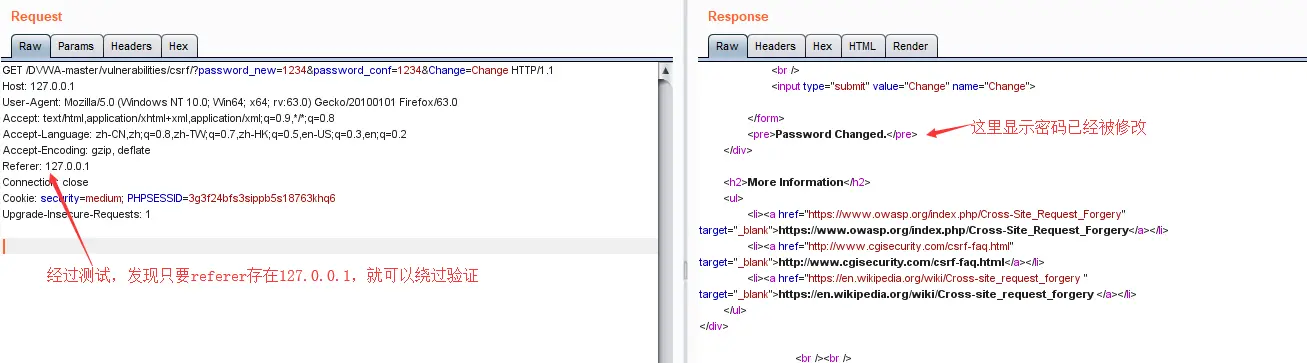Click the input type submit line in the response

pyautogui.click(x=903, y=86)
